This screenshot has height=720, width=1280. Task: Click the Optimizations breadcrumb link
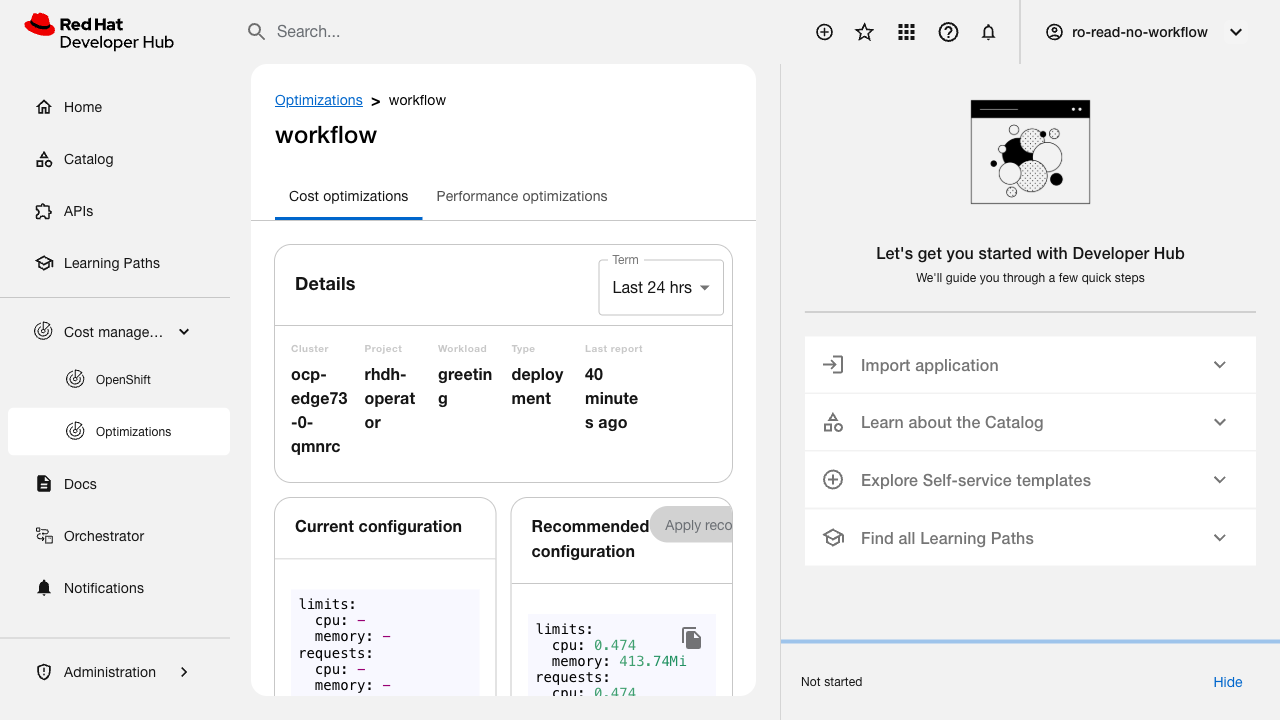(318, 100)
